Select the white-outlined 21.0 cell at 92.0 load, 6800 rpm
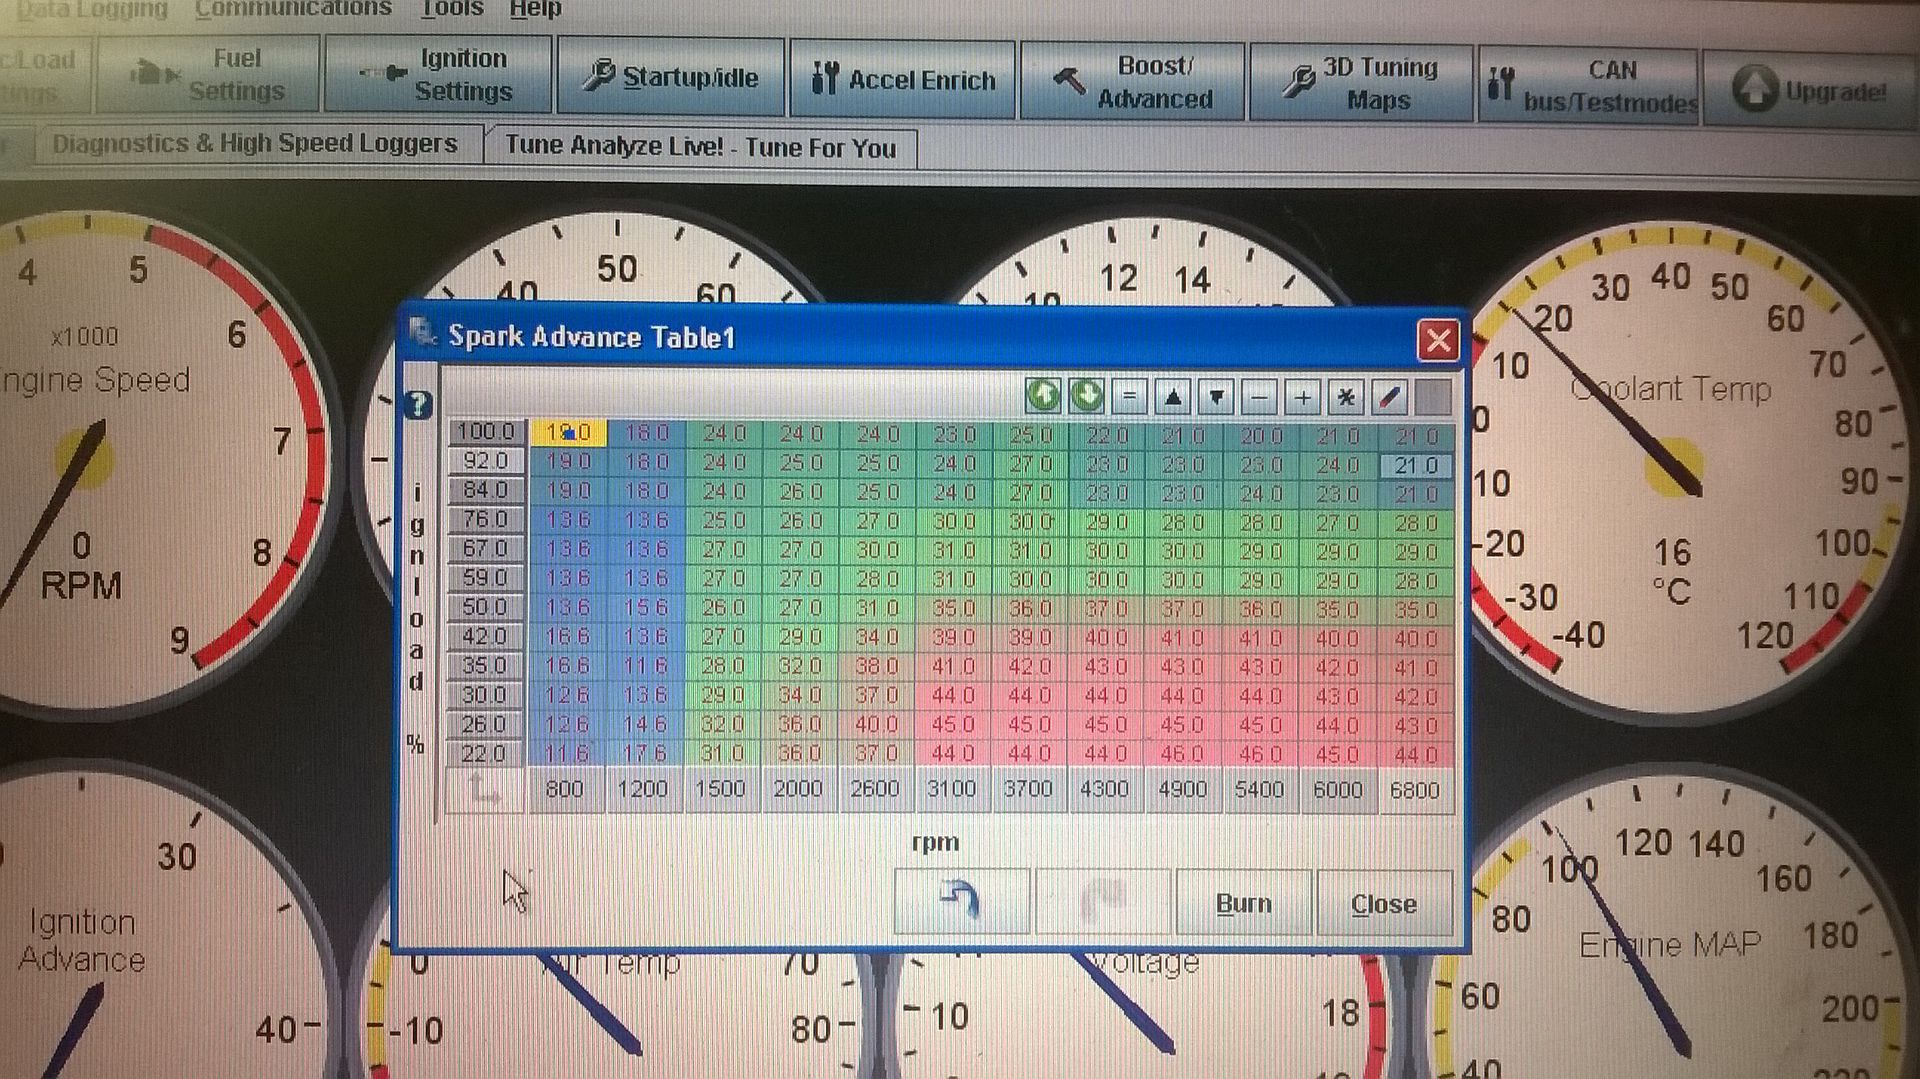This screenshot has height=1079, width=1920. click(x=1415, y=466)
